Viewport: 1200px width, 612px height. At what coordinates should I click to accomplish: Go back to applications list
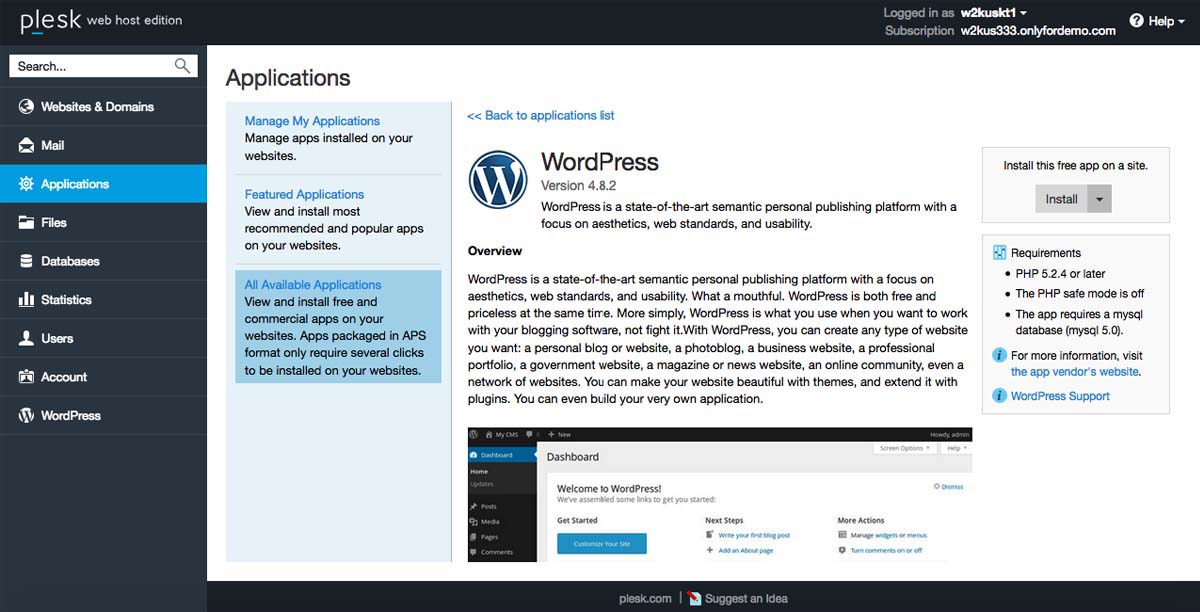pos(541,115)
